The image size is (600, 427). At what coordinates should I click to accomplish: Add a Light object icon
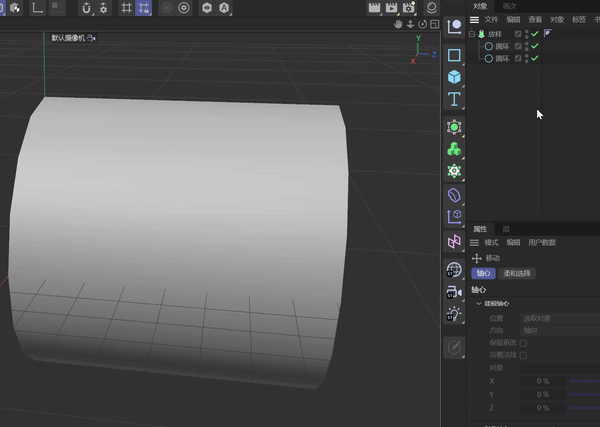455,314
